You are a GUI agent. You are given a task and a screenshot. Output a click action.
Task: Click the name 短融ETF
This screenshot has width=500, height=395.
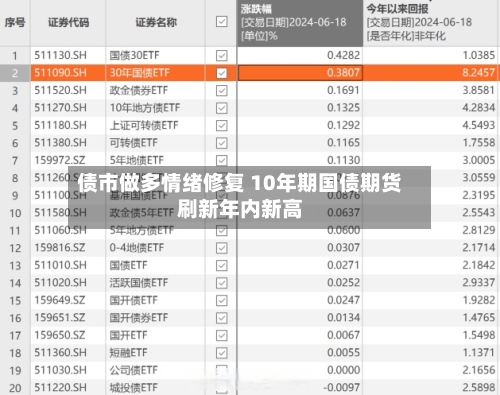point(128,353)
